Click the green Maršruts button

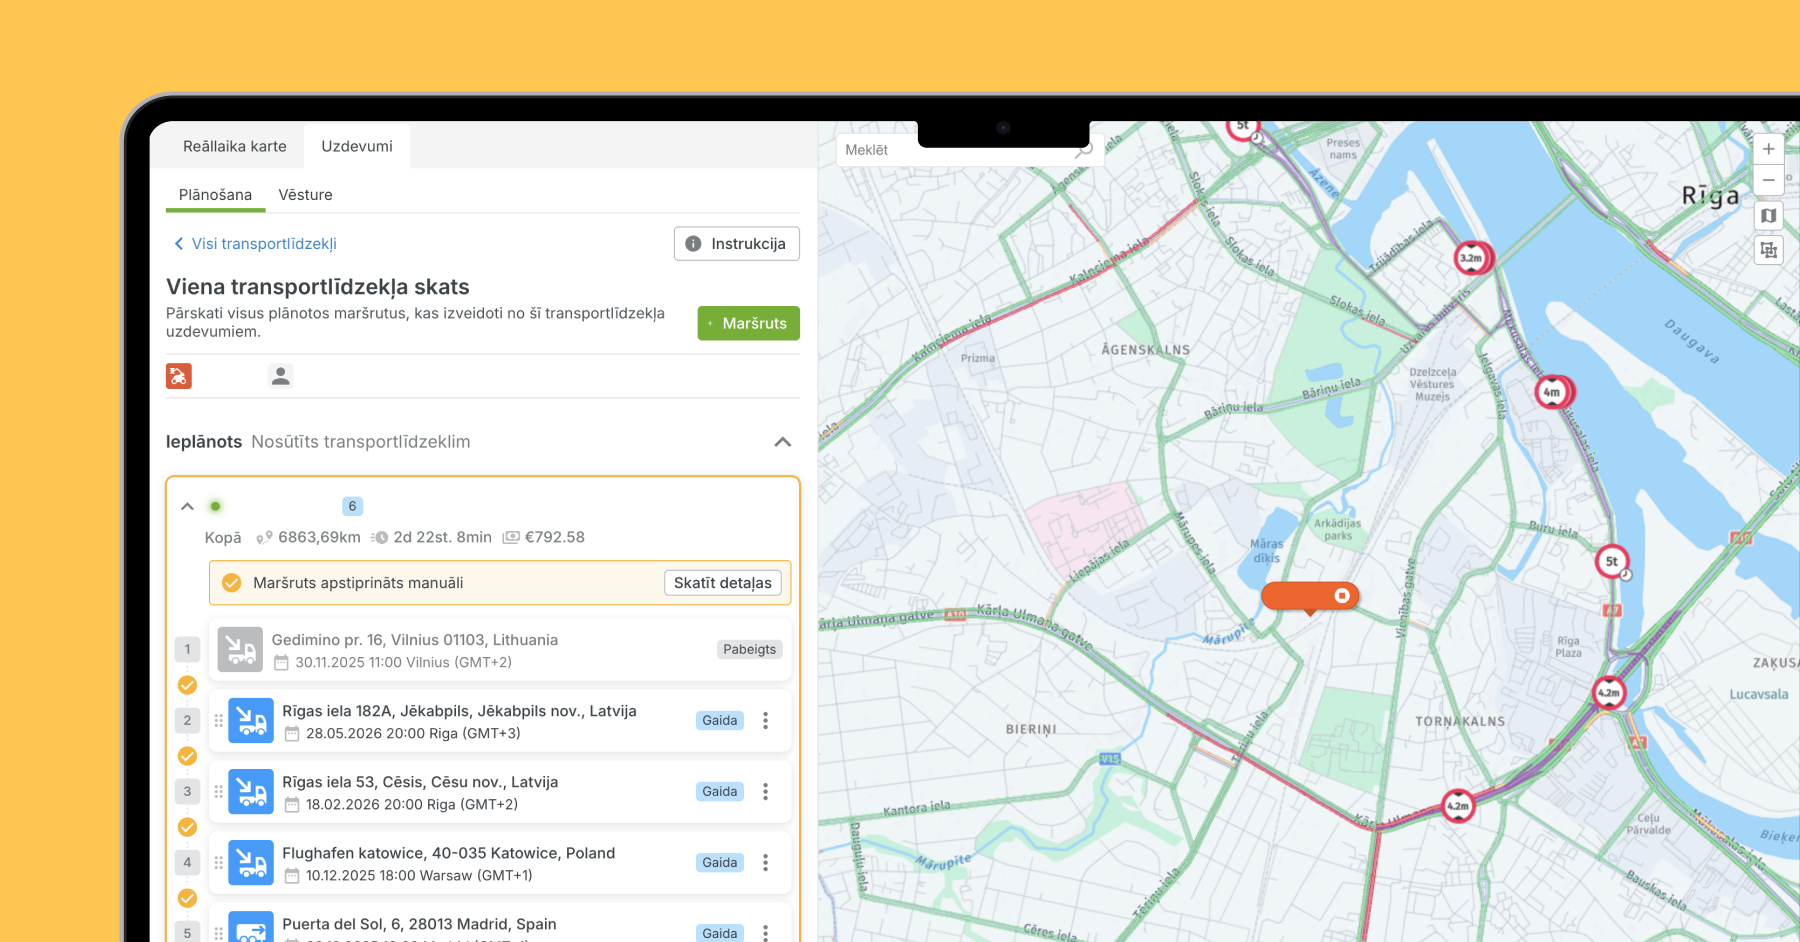[749, 323]
